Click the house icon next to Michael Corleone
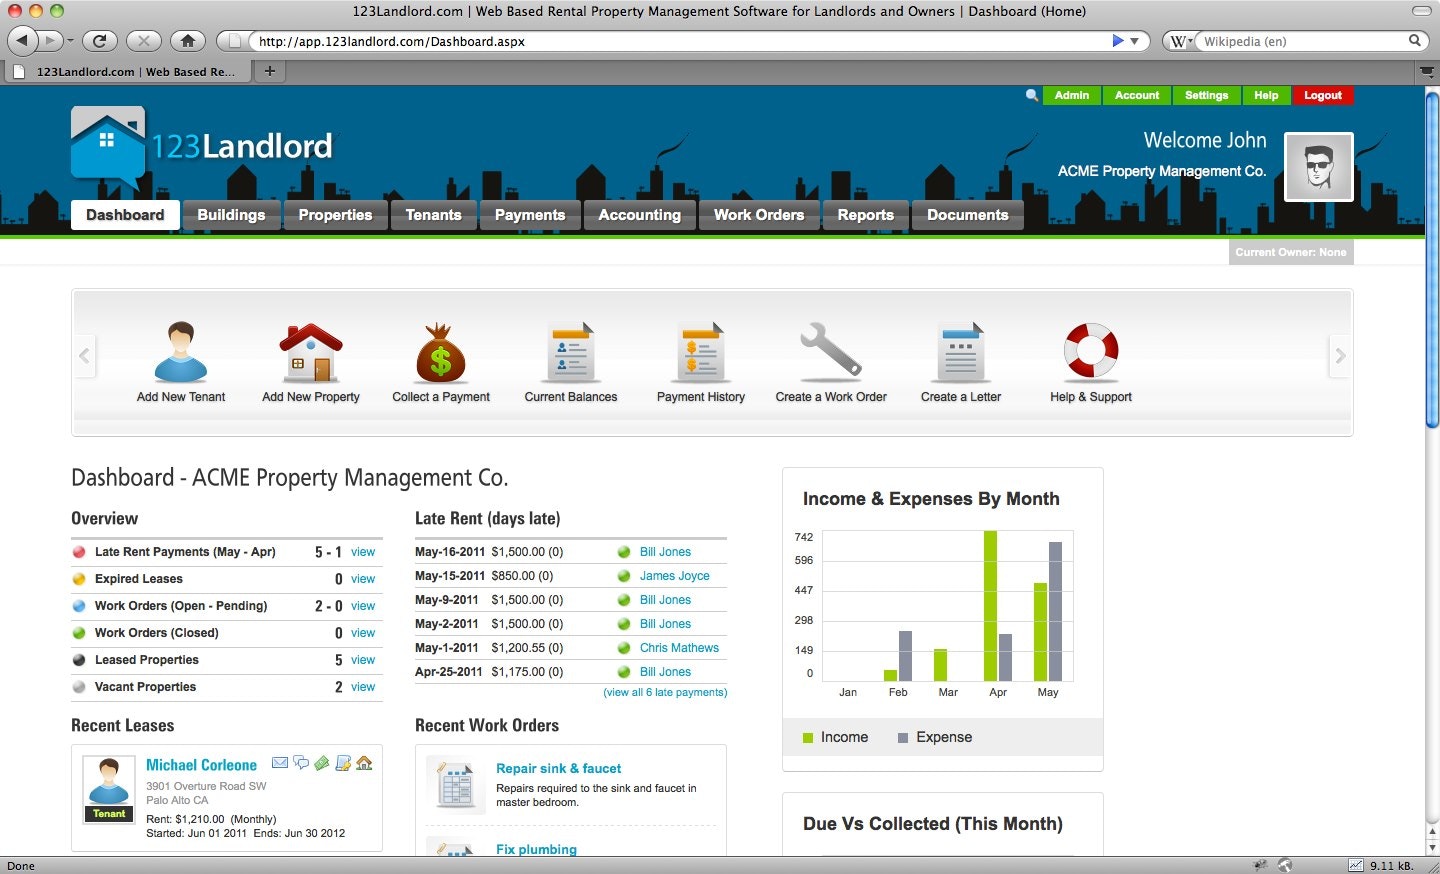The width and height of the screenshot is (1440, 874). [364, 763]
